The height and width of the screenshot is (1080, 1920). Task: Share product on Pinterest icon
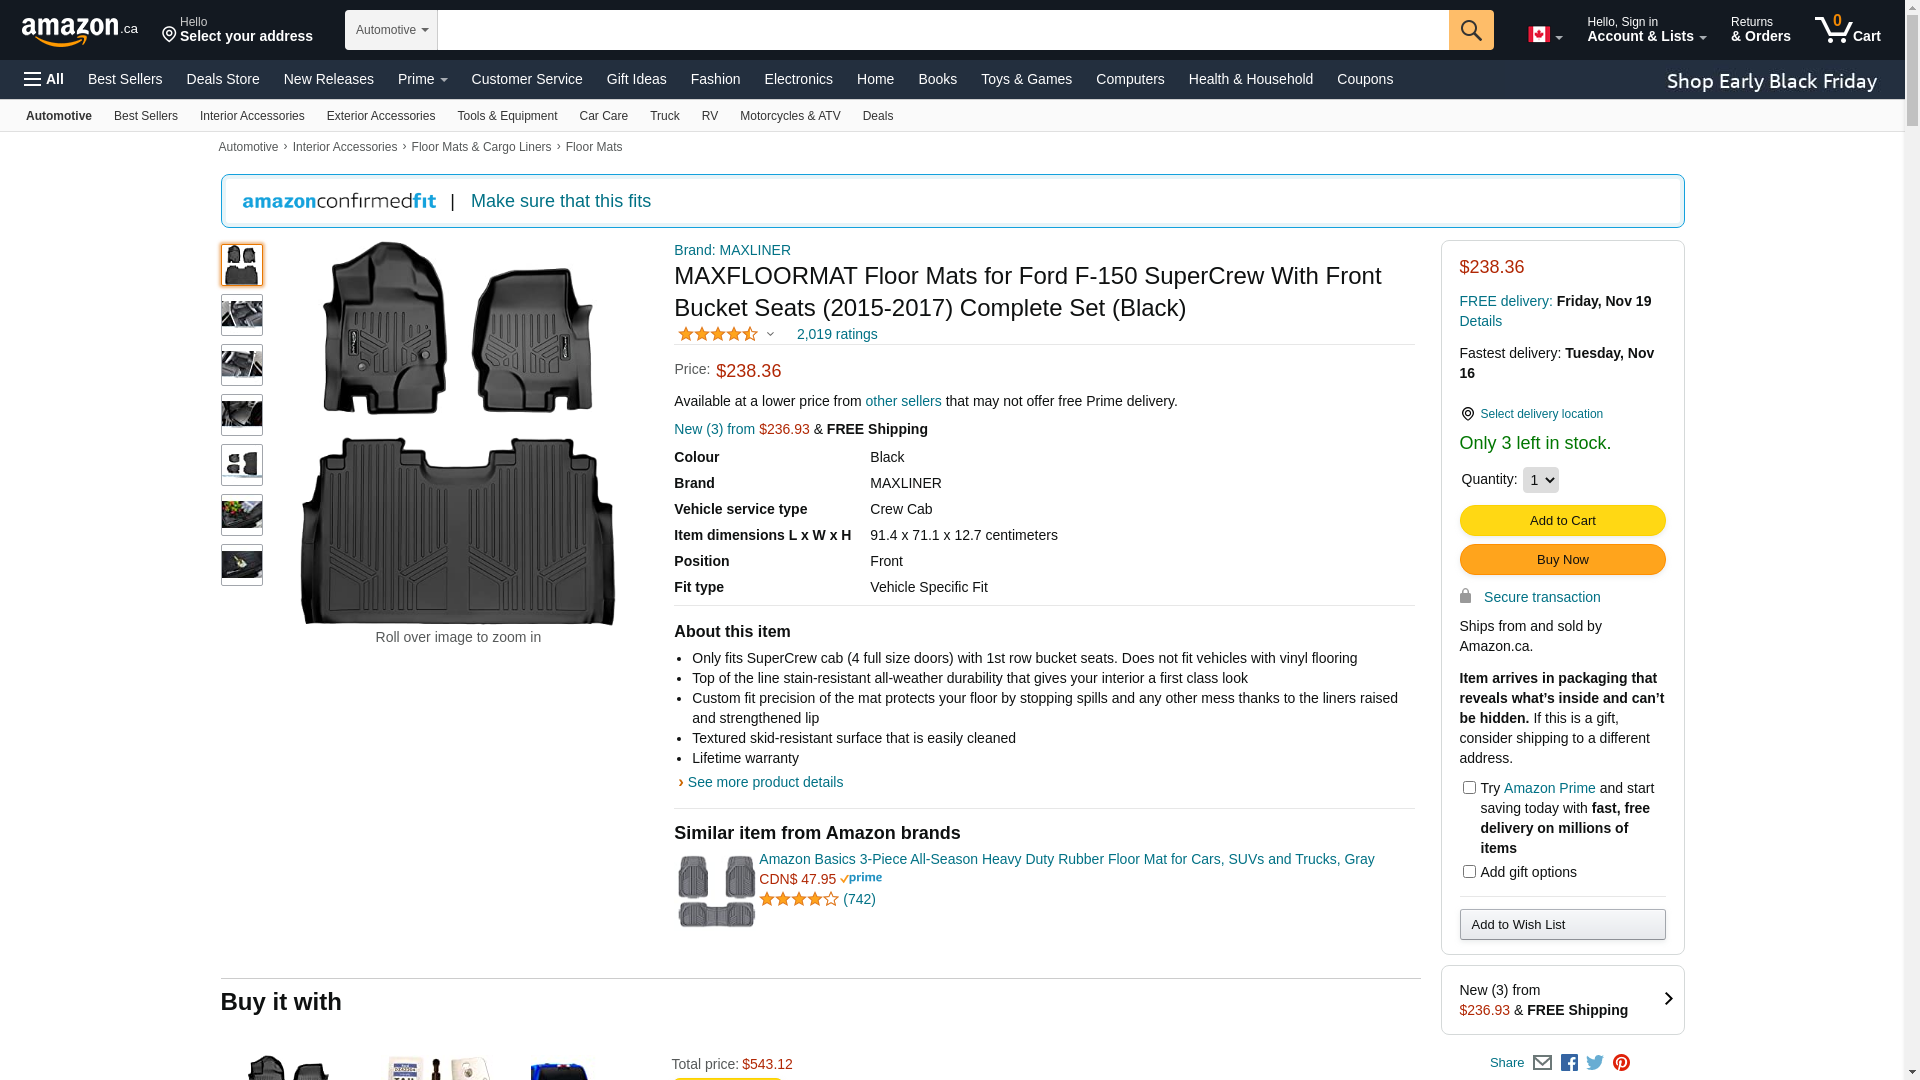[x=1621, y=1063]
